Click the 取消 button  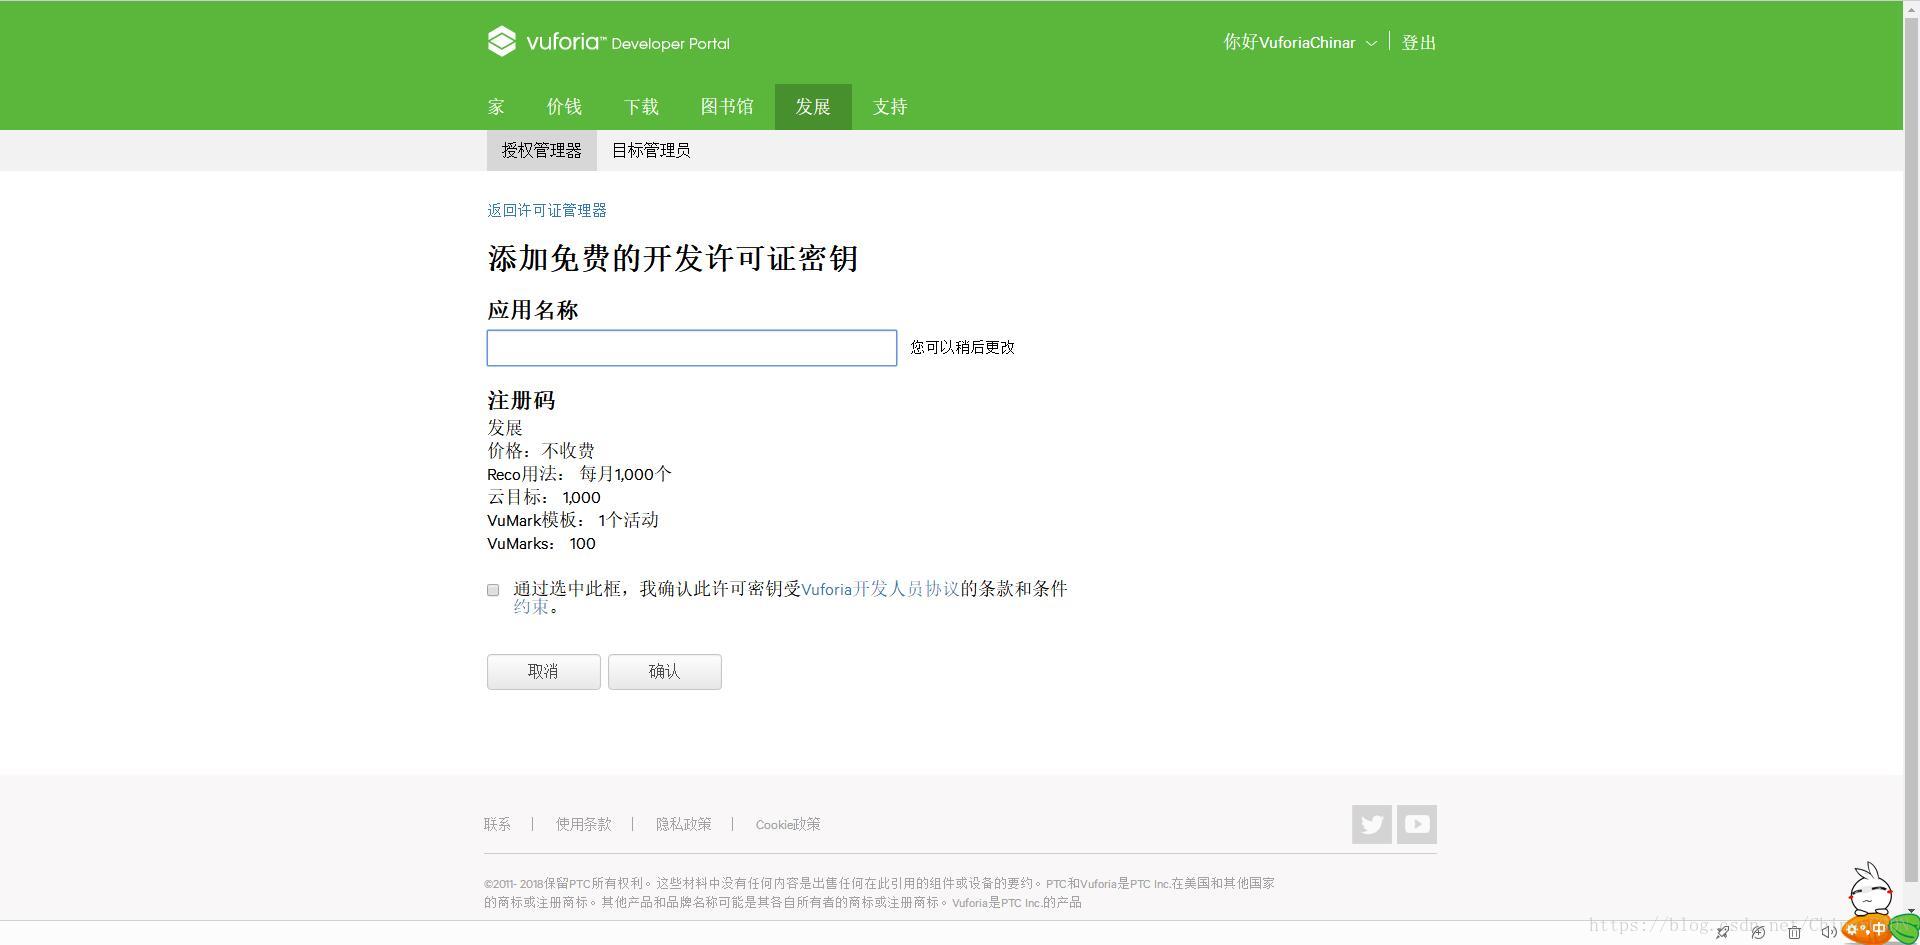coord(544,672)
